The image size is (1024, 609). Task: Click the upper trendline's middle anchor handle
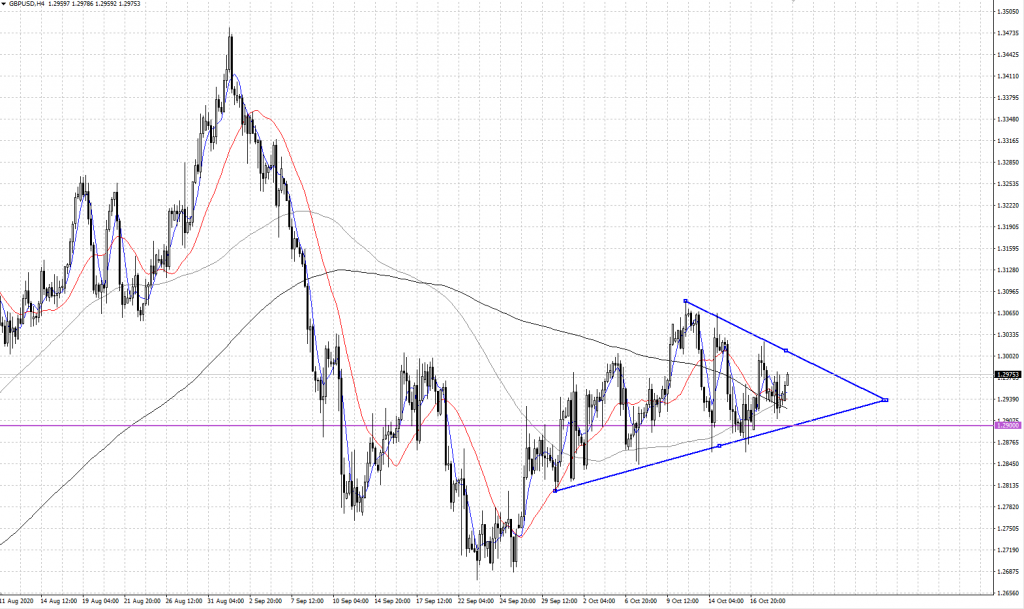[786, 350]
